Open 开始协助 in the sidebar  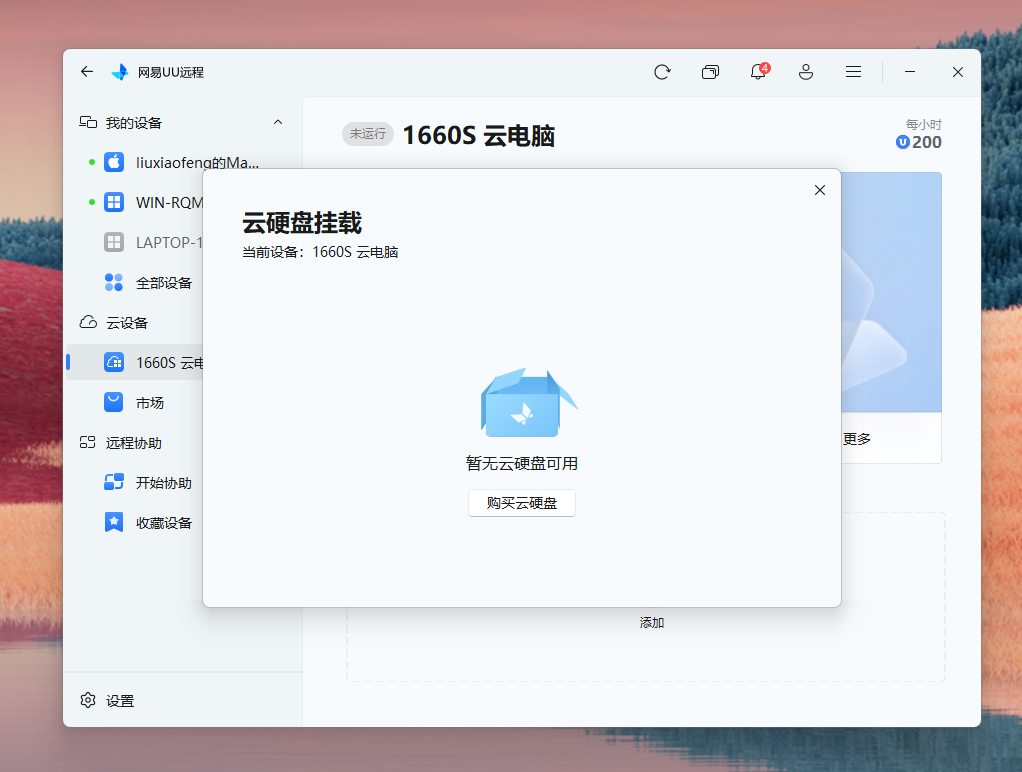pos(135,482)
